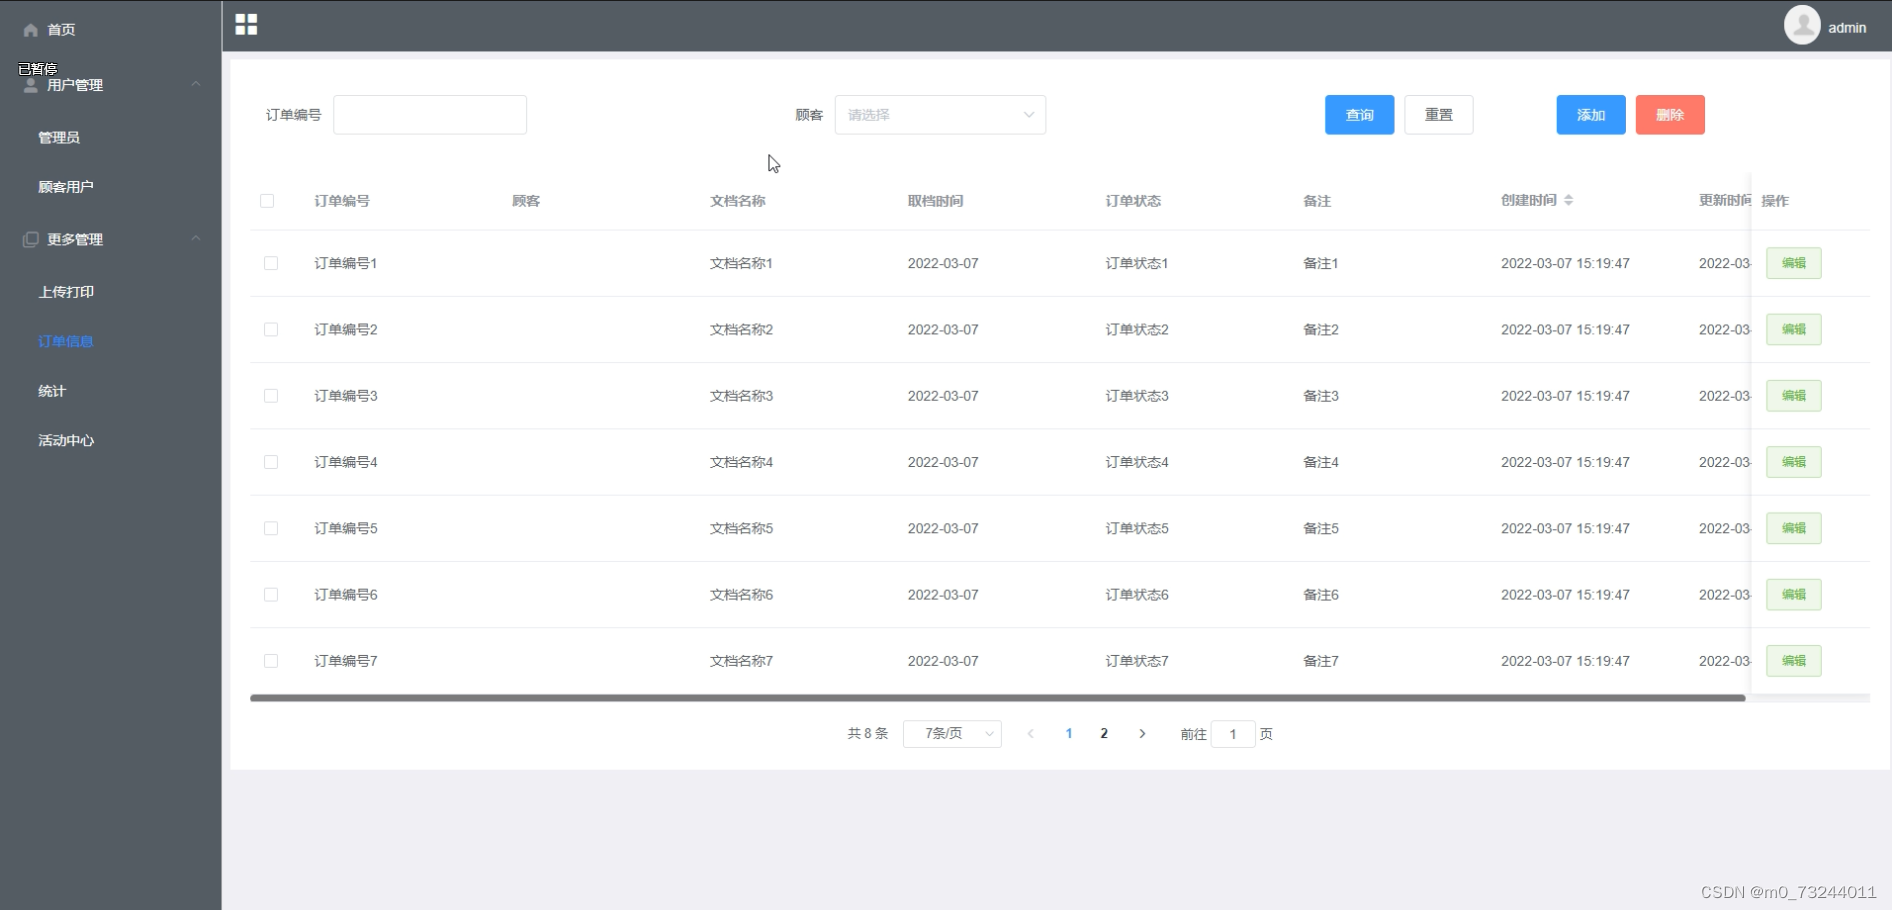Select 订单信息 menu item
The width and height of the screenshot is (1892, 910).
coord(66,341)
